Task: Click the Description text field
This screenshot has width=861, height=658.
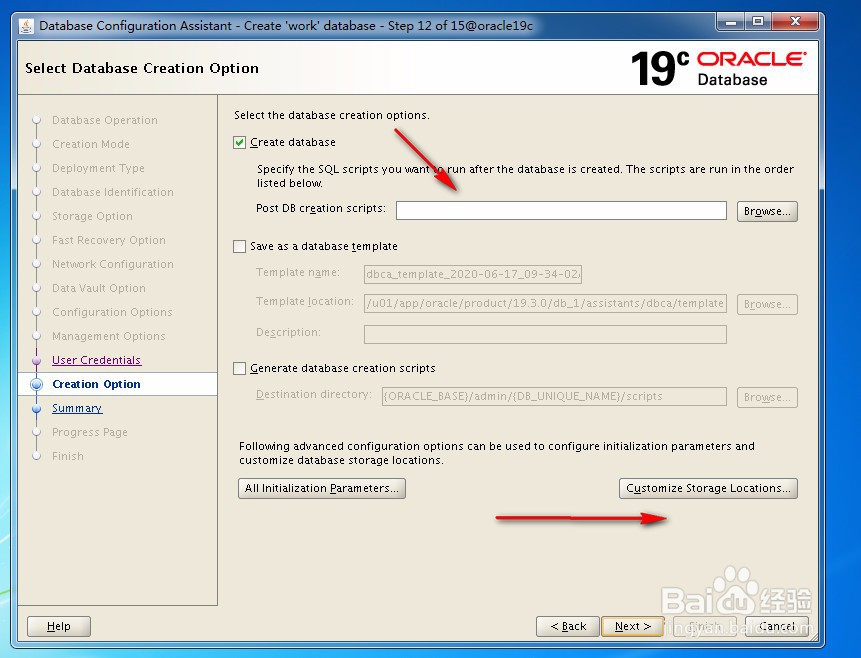Action: (545, 334)
